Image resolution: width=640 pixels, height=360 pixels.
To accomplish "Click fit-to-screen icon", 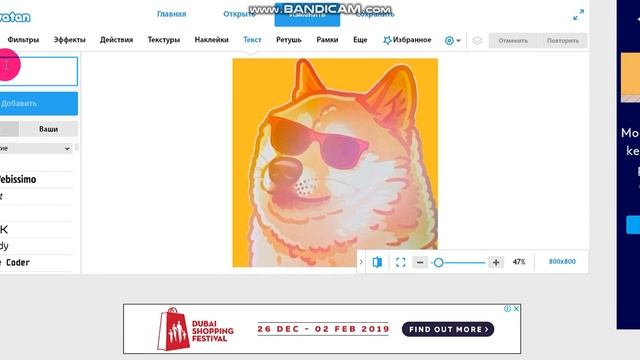I will pos(401,262).
